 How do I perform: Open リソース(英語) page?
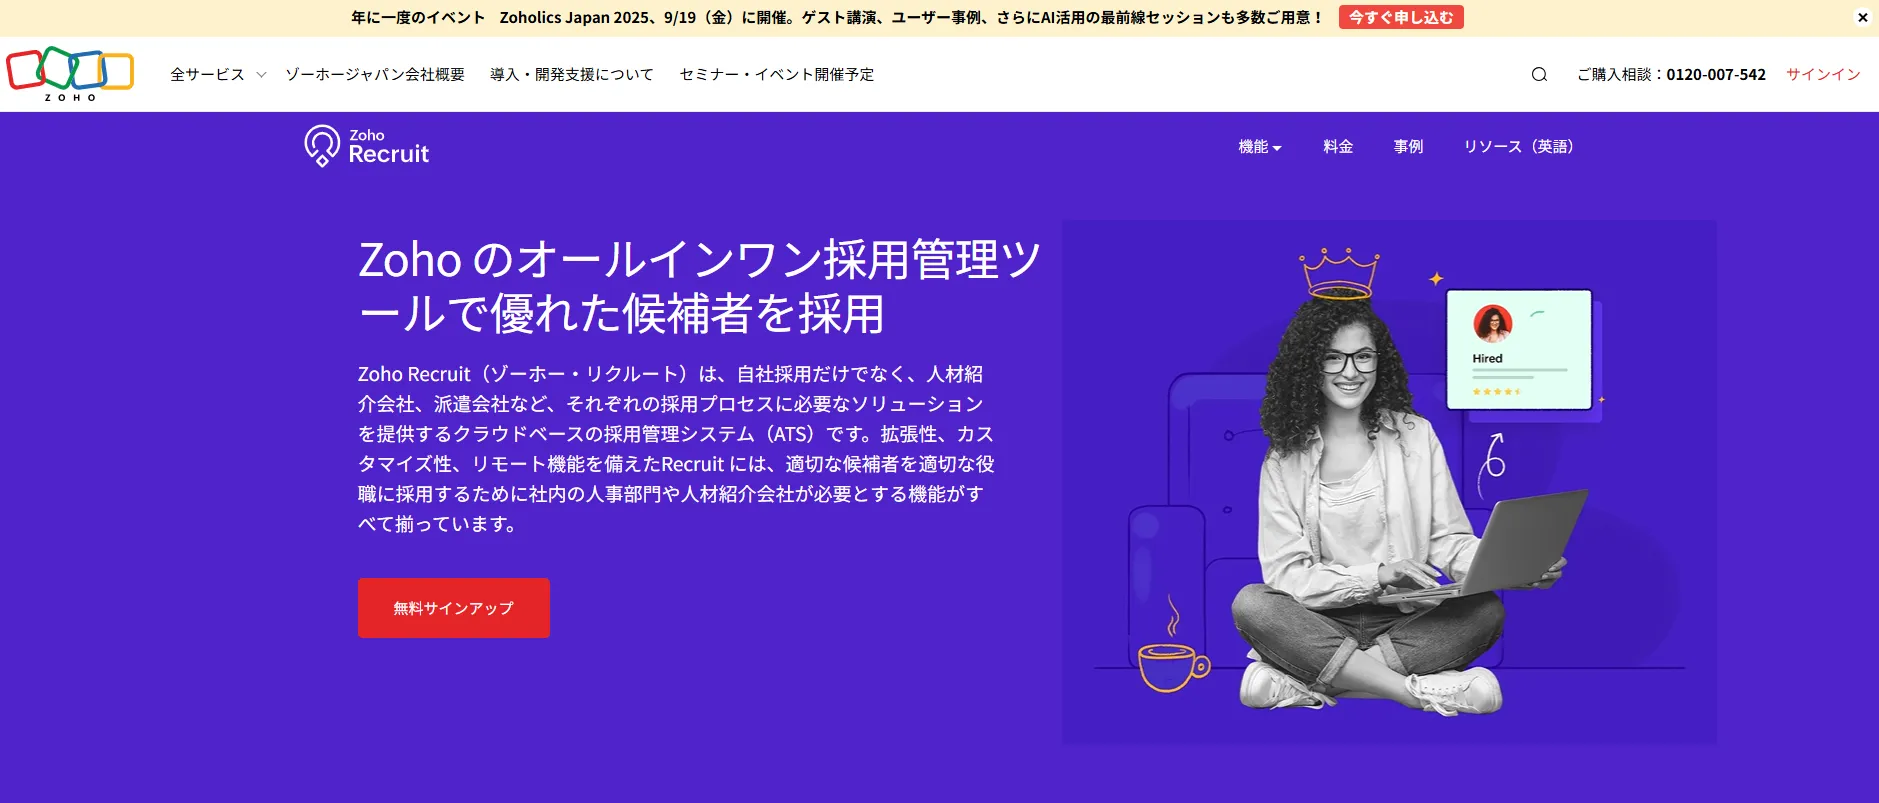(1518, 147)
